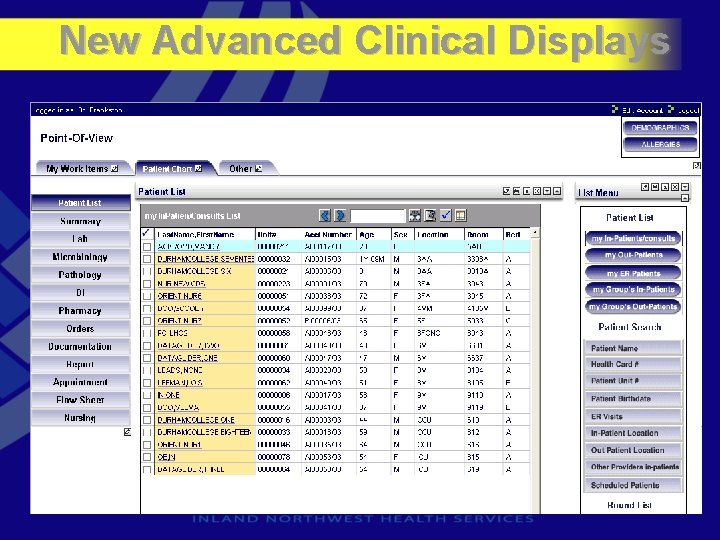Click second icon in List Menu panel header
This screenshot has height=540, width=720.
[655, 187]
